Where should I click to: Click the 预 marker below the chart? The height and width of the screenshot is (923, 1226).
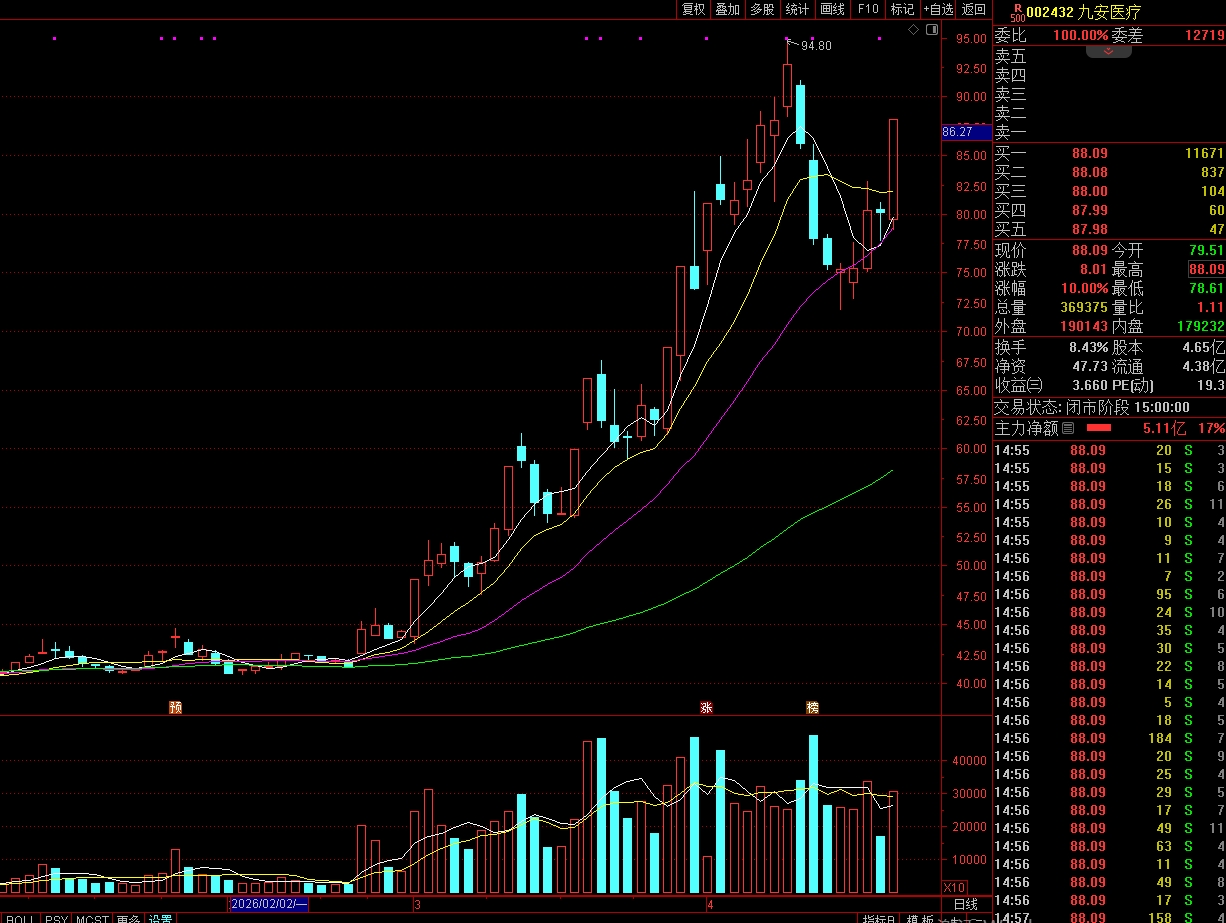coord(175,707)
